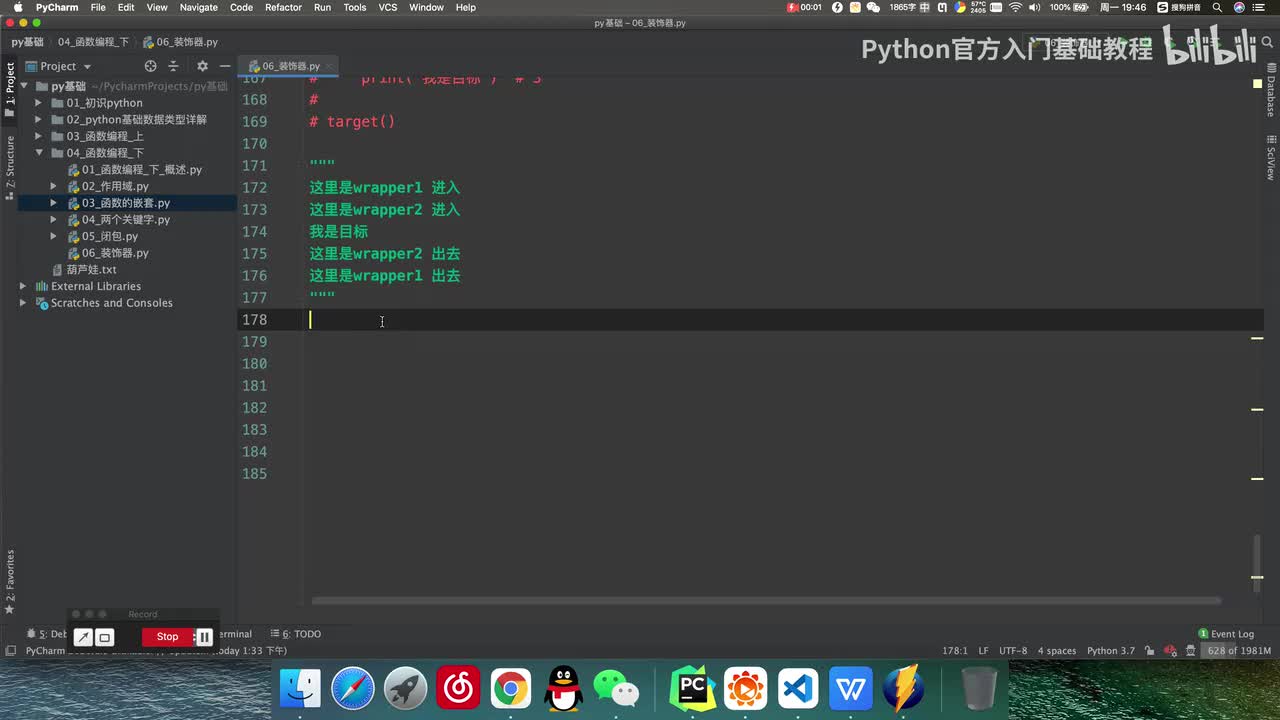Click the red inspection profile icon in status bar
The width and height of the screenshot is (1280, 720).
(1170, 651)
